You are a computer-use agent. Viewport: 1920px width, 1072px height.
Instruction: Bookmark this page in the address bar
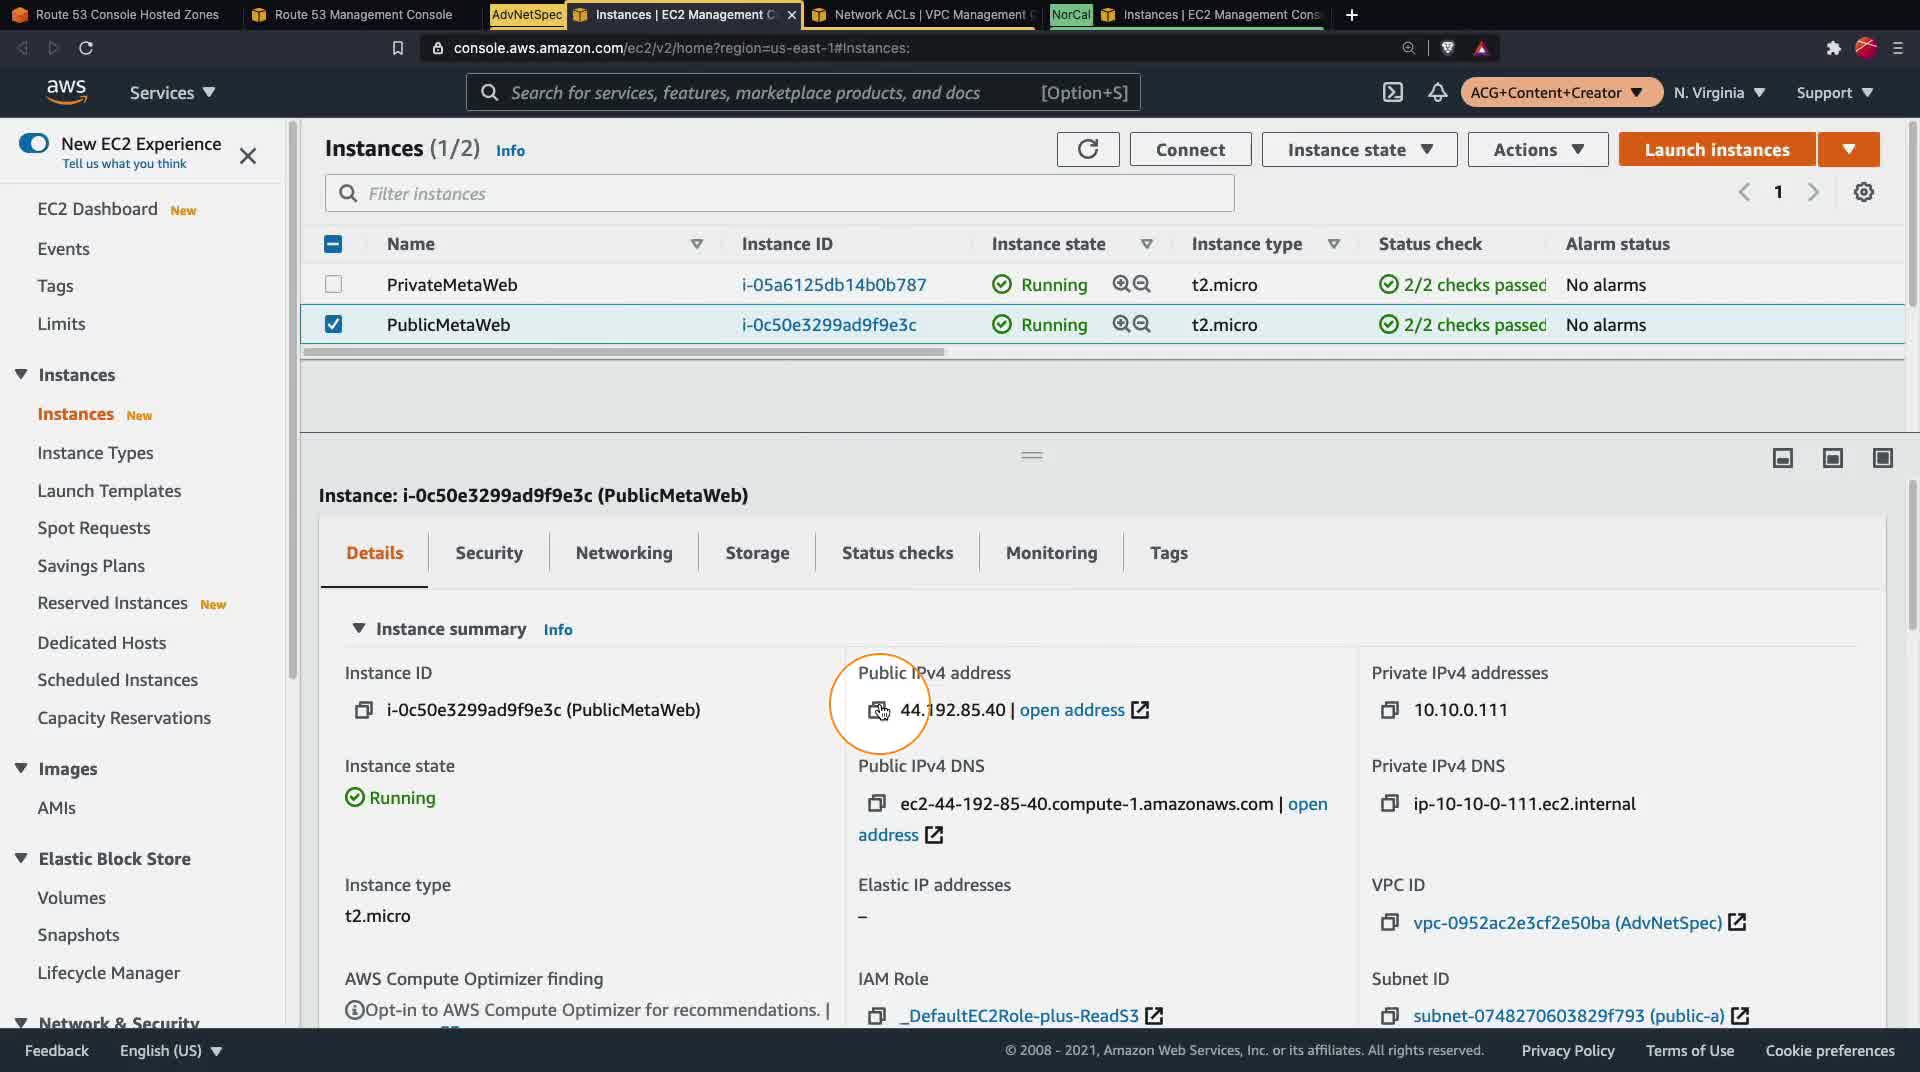click(x=398, y=48)
